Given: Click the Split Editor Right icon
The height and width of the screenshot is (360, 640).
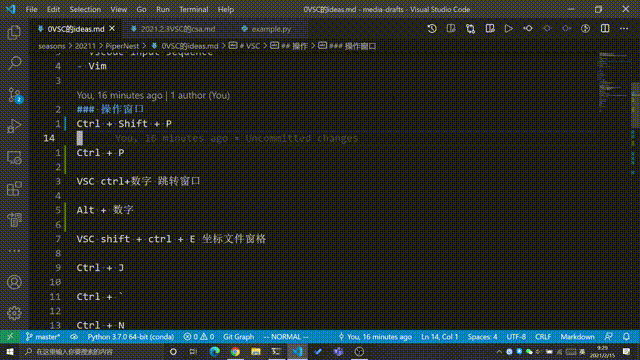Looking at the screenshot, I should point(605,29).
